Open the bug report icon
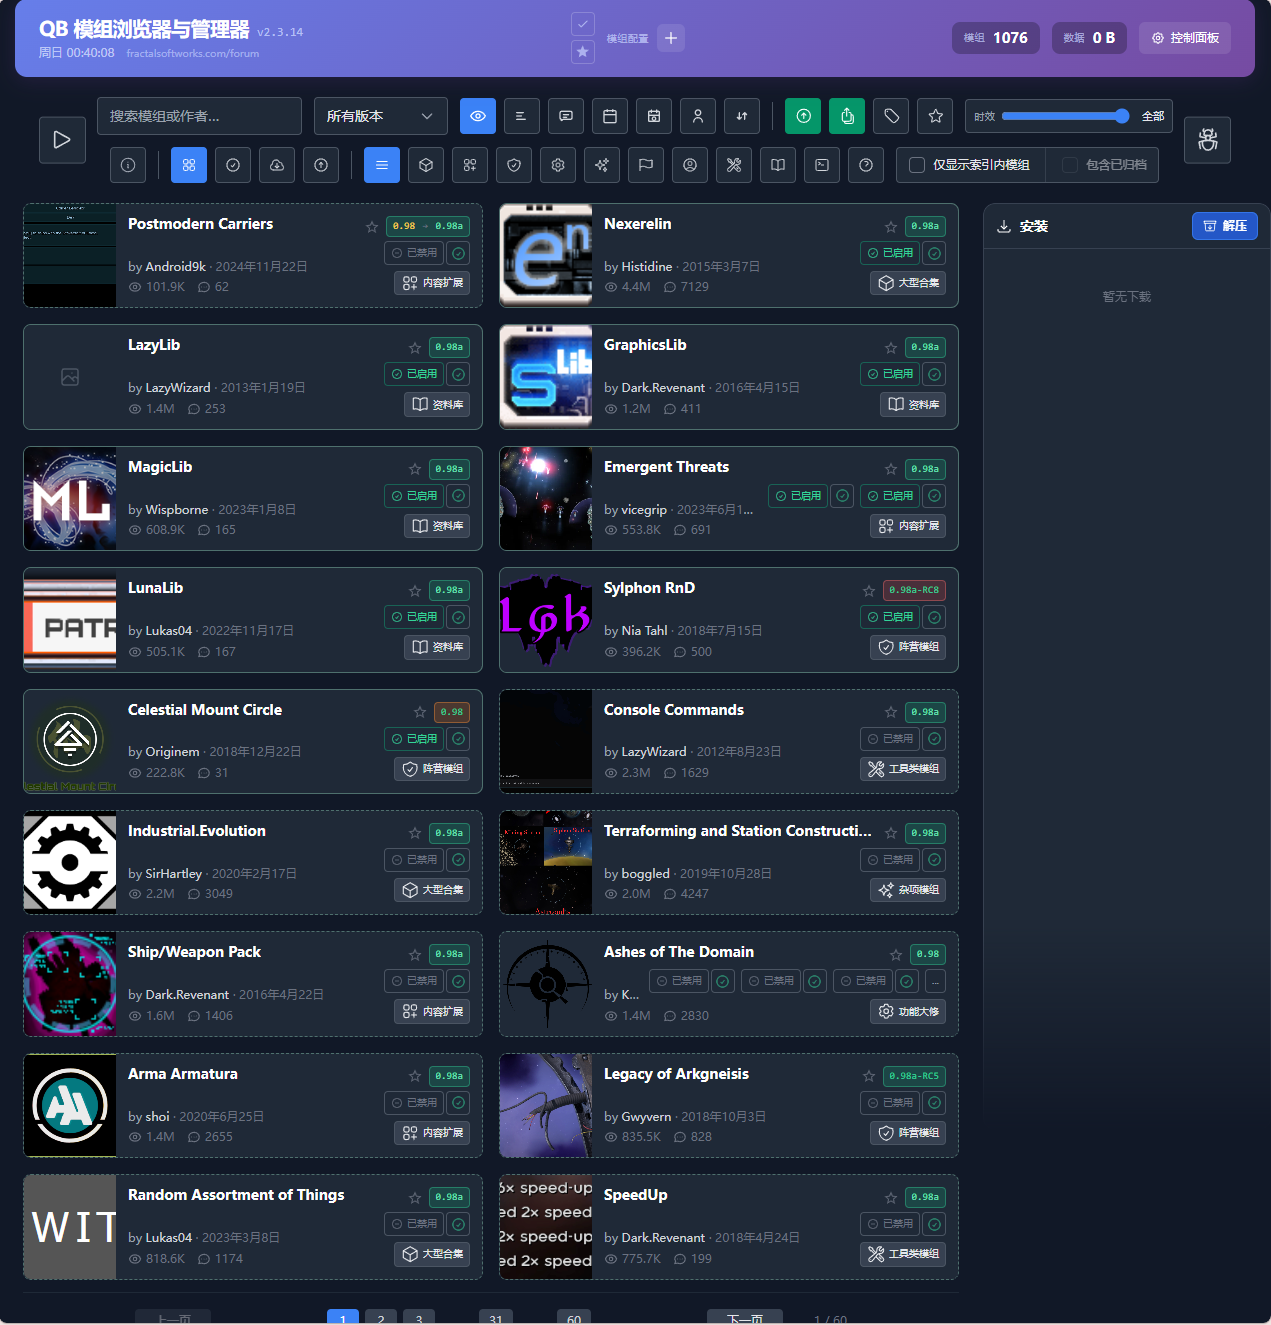The width and height of the screenshot is (1271, 1325). tap(1208, 140)
